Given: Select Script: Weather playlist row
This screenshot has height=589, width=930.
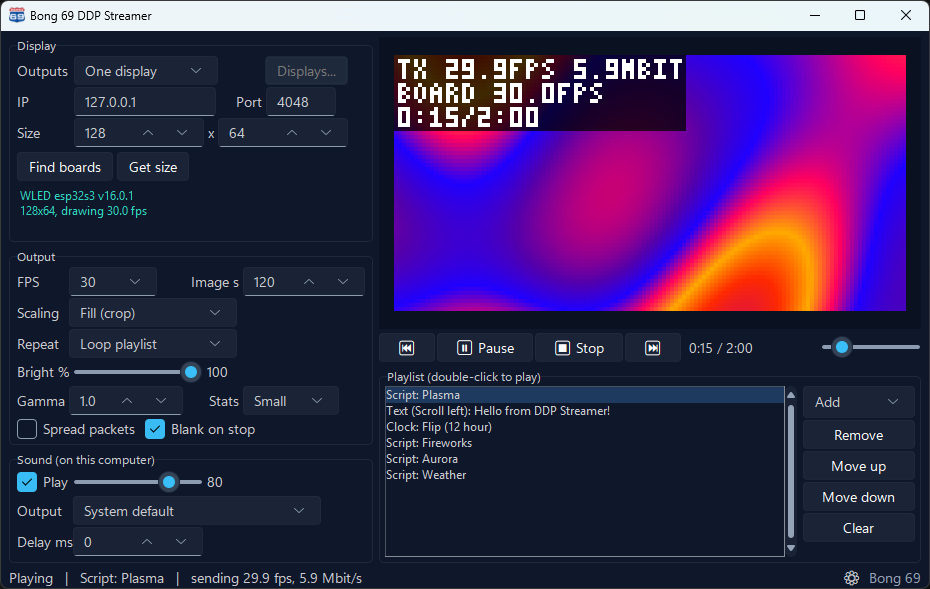Looking at the screenshot, I should click(x=585, y=475).
